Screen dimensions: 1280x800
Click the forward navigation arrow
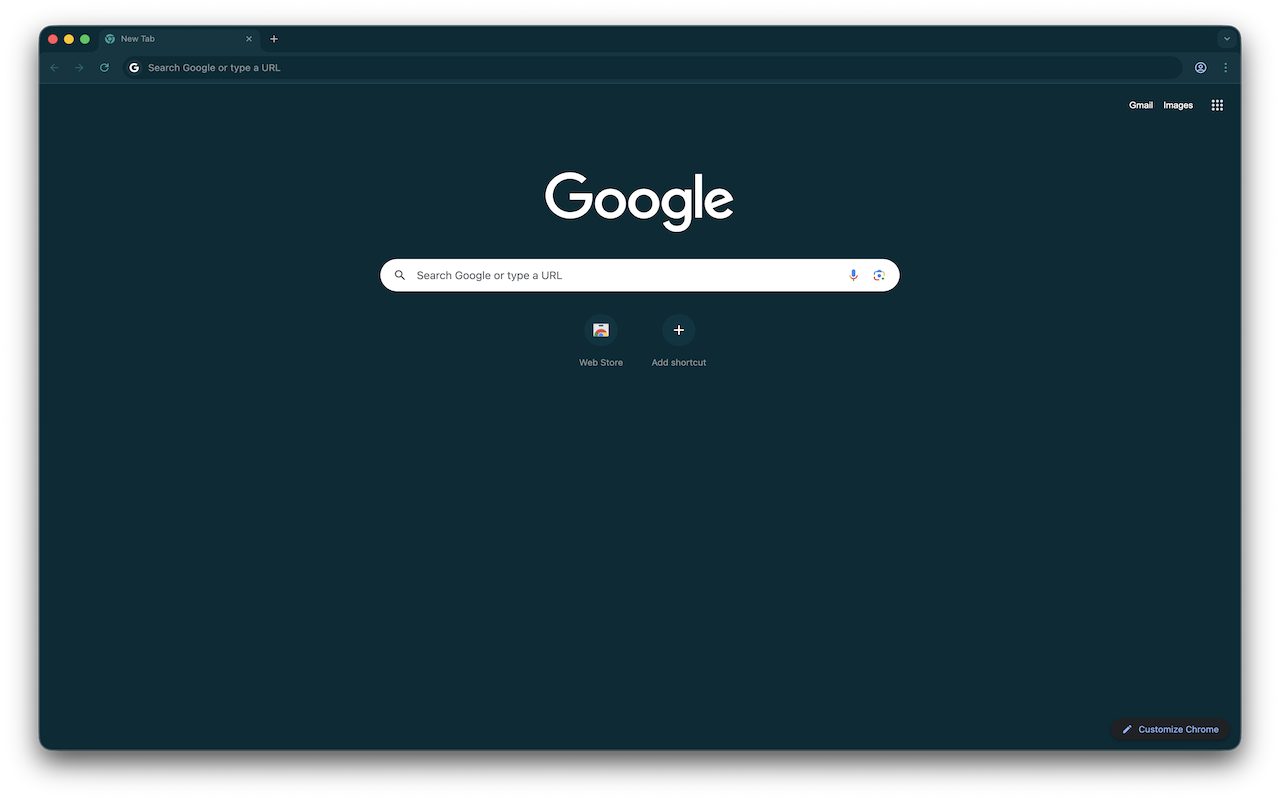coord(79,68)
